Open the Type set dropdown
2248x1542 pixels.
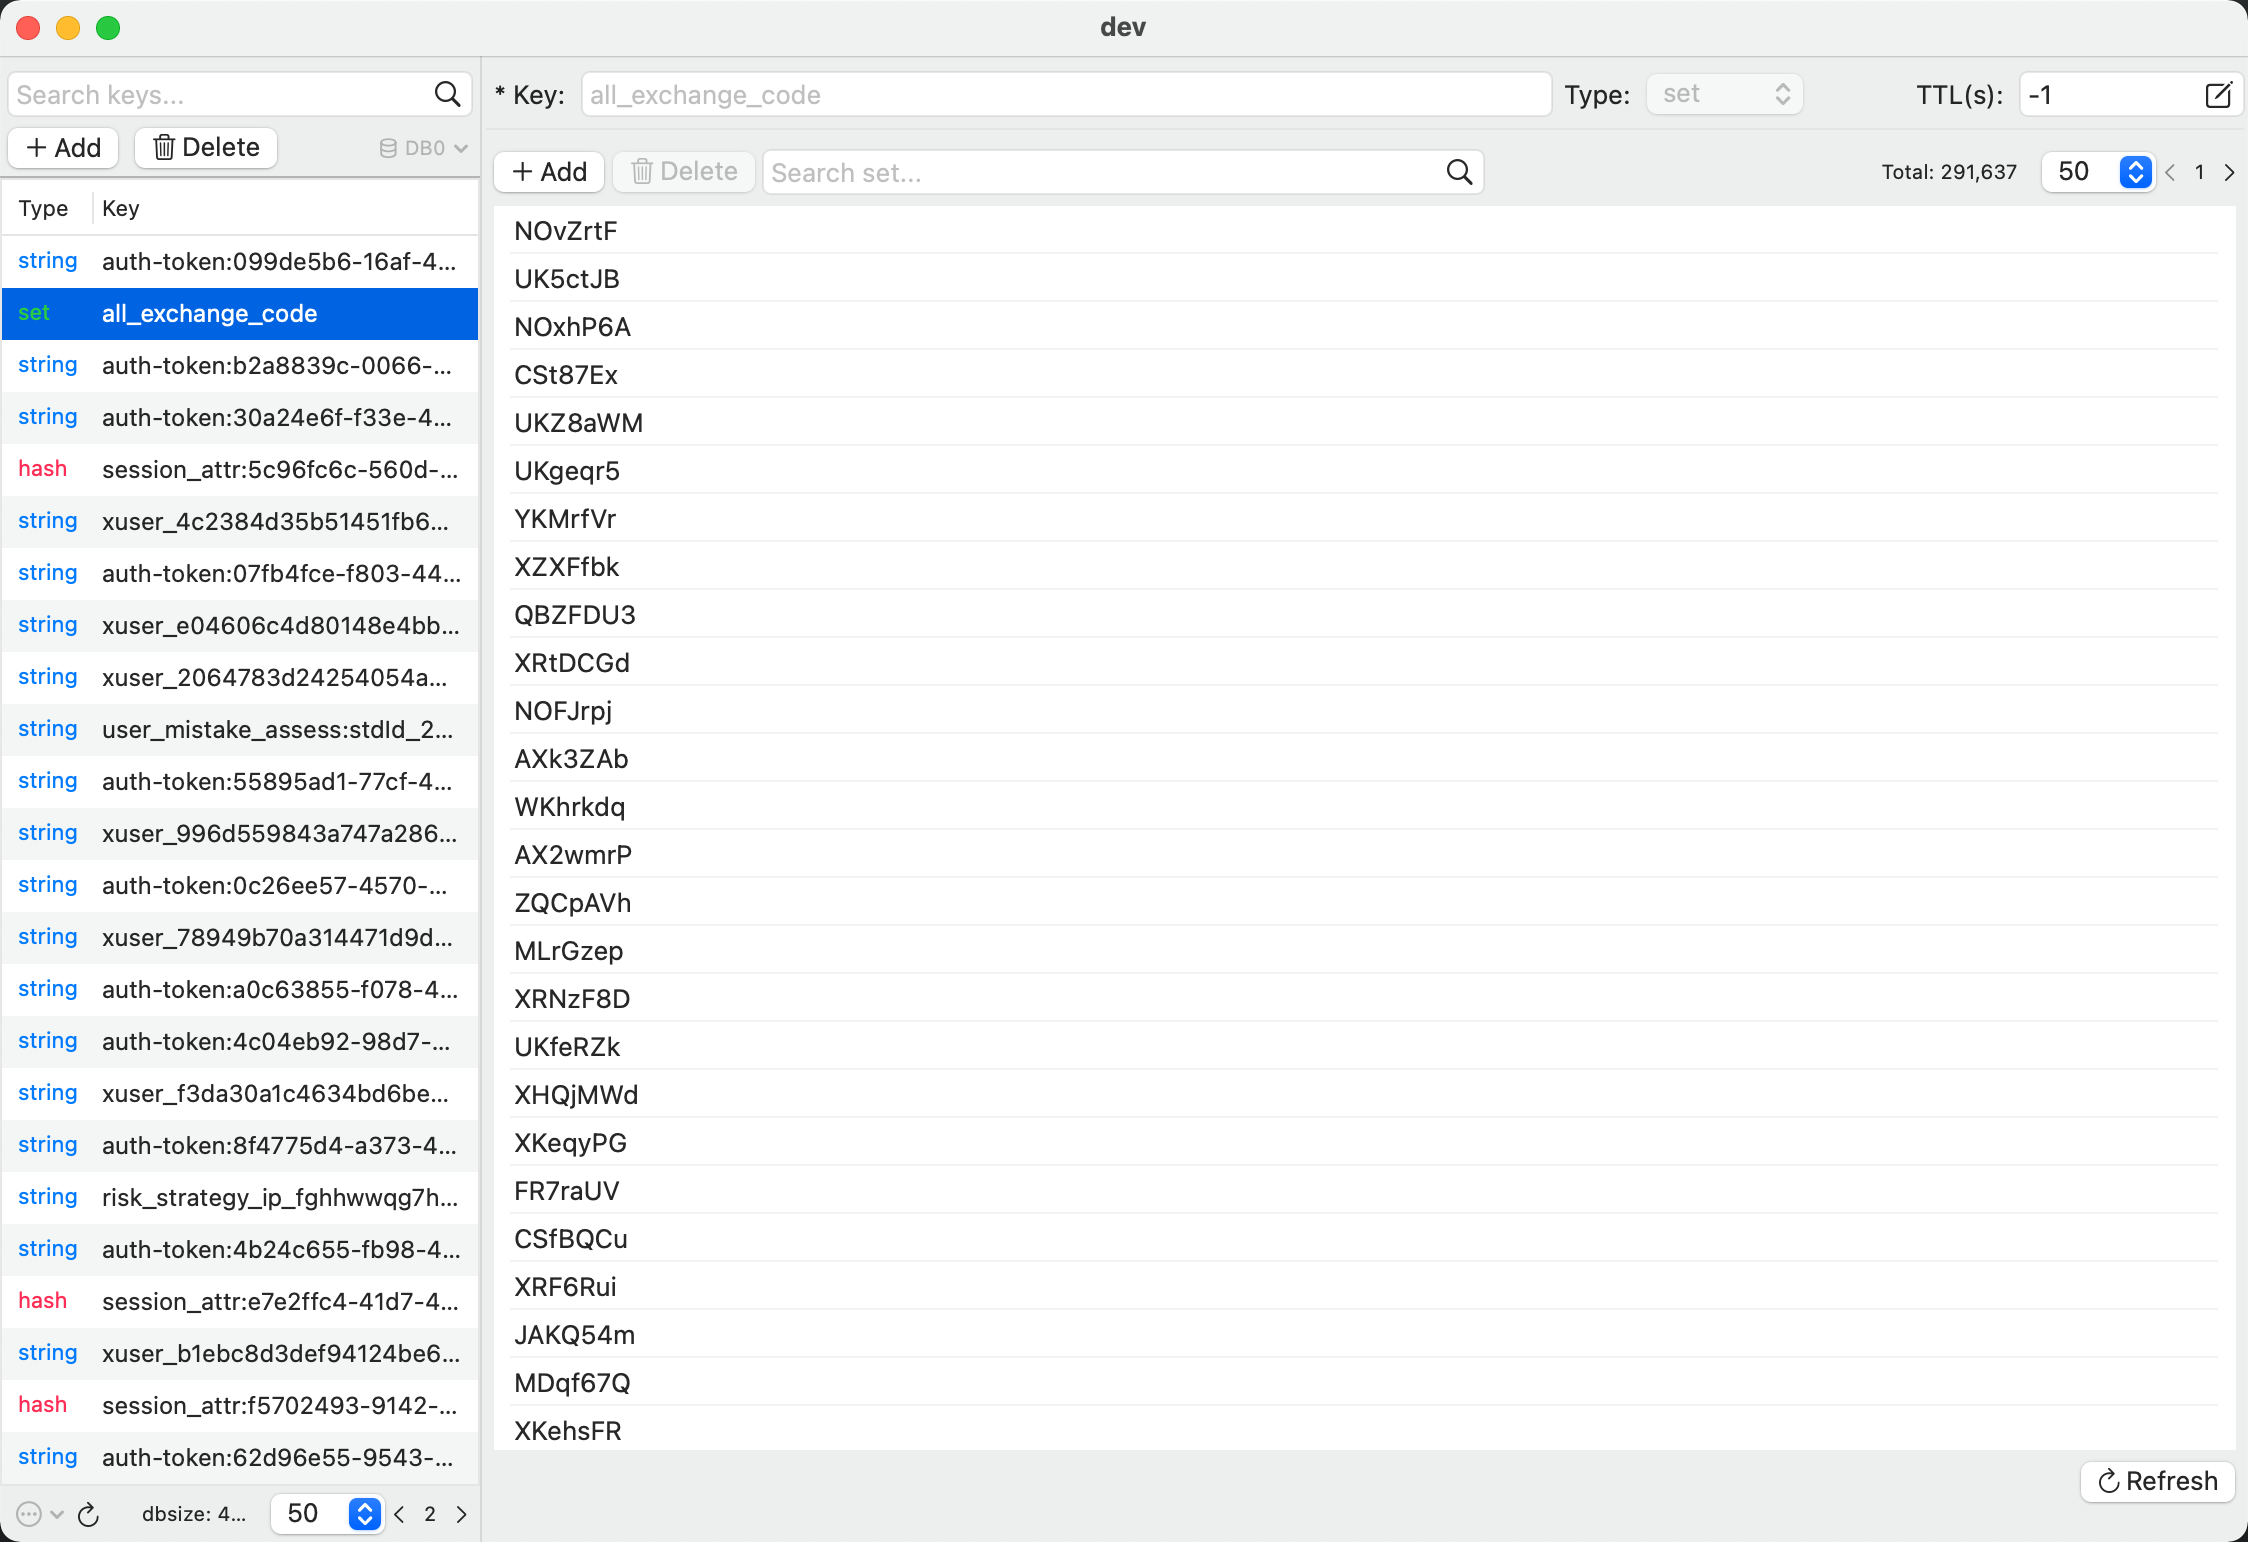(1724, 94)
